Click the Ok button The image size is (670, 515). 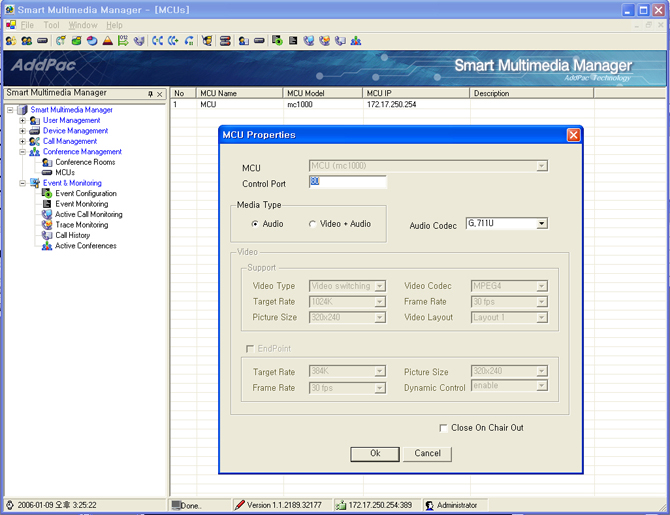[x=375, y=453]
